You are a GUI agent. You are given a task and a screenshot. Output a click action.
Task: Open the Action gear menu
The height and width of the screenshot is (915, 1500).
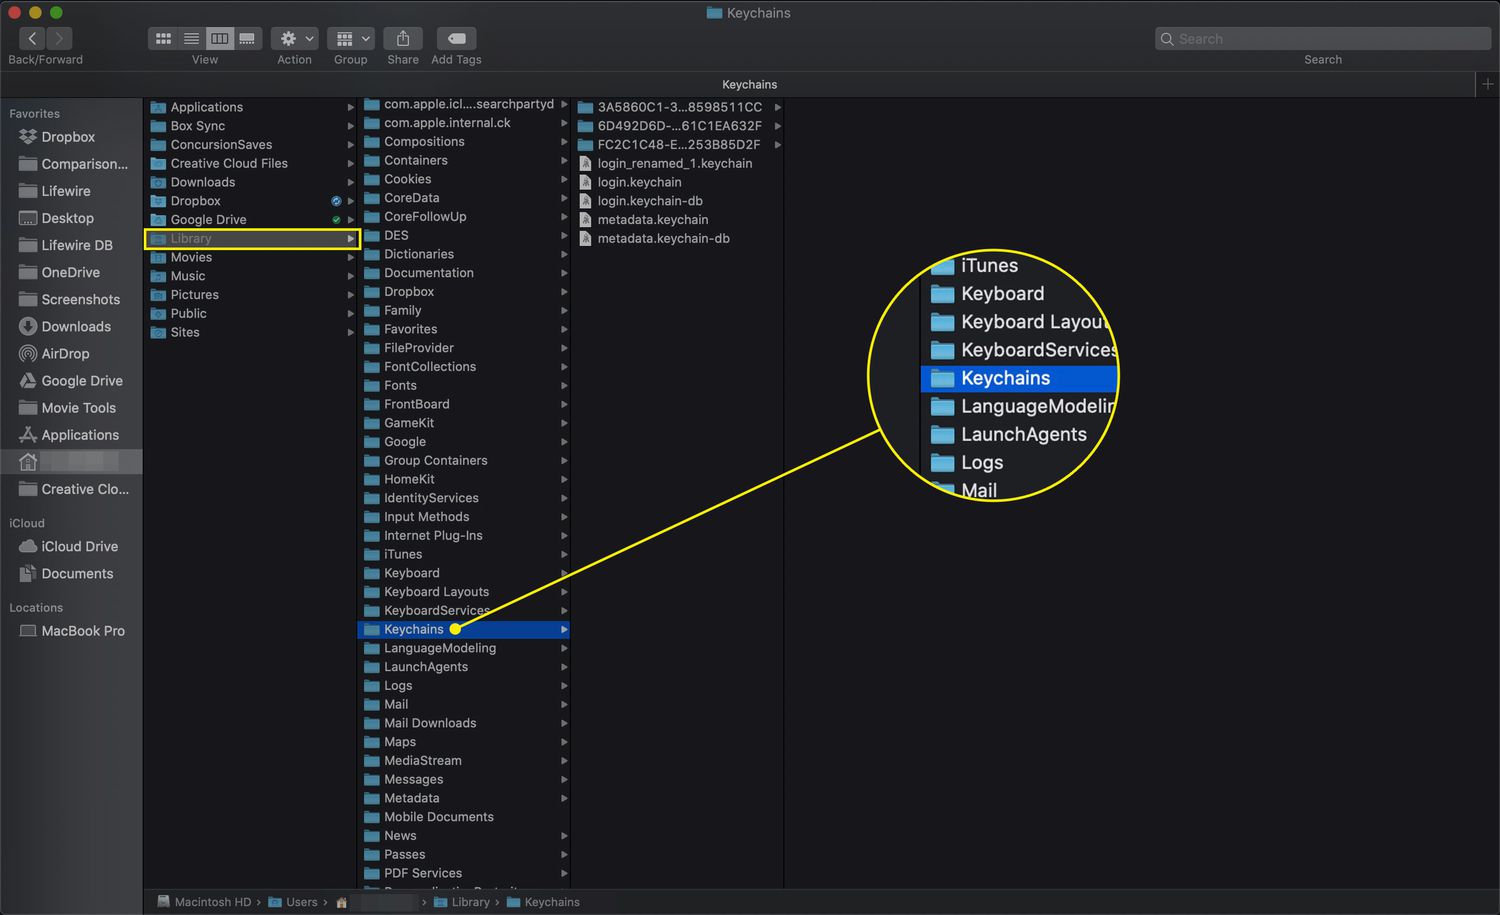(x=295, y=39)
